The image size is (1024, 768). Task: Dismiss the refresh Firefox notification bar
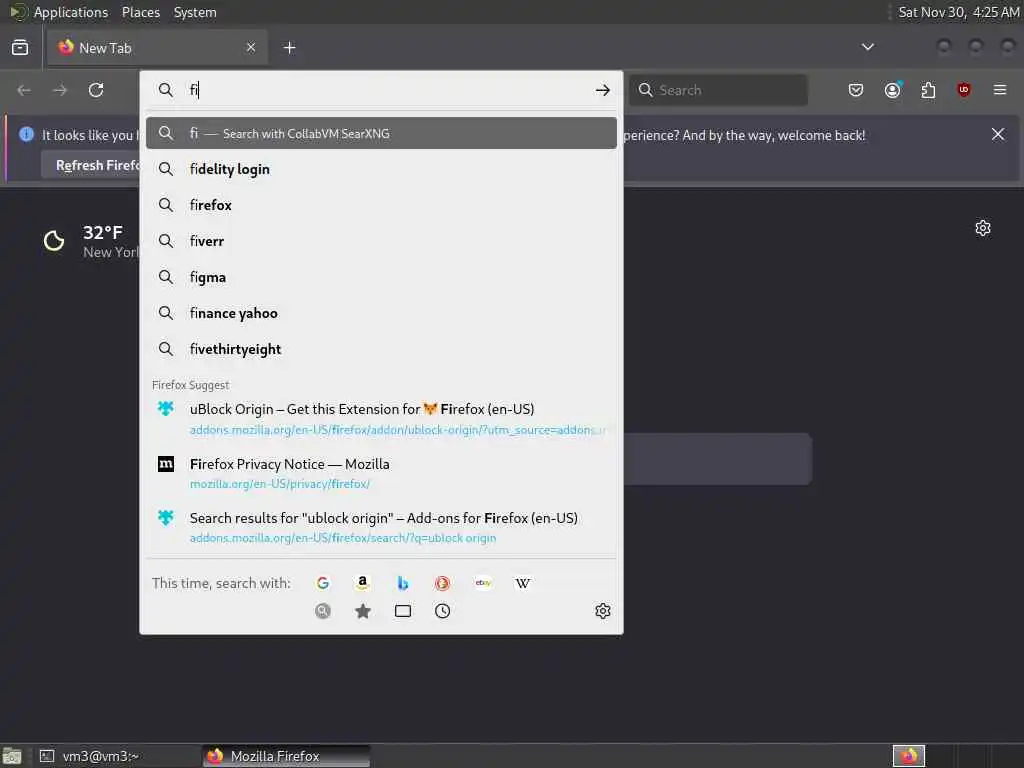pyautogui.click(x=997, y=134)
